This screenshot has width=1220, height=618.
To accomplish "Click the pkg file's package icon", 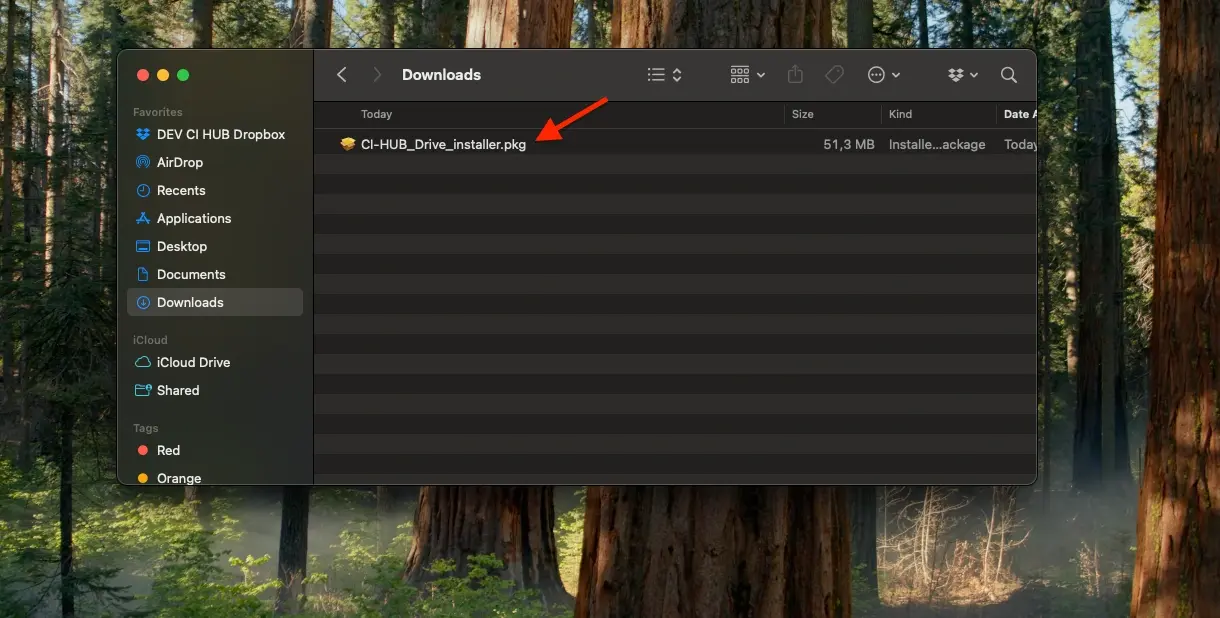I will 348,144.
